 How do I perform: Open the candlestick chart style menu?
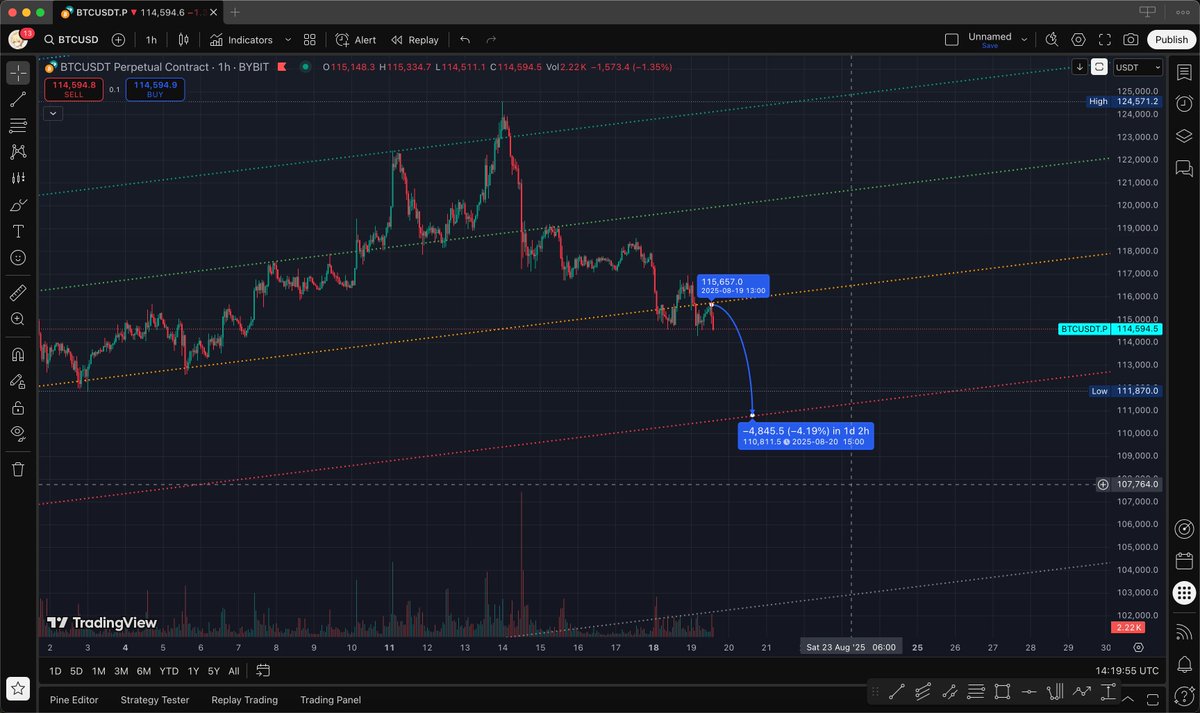[183, 40]
